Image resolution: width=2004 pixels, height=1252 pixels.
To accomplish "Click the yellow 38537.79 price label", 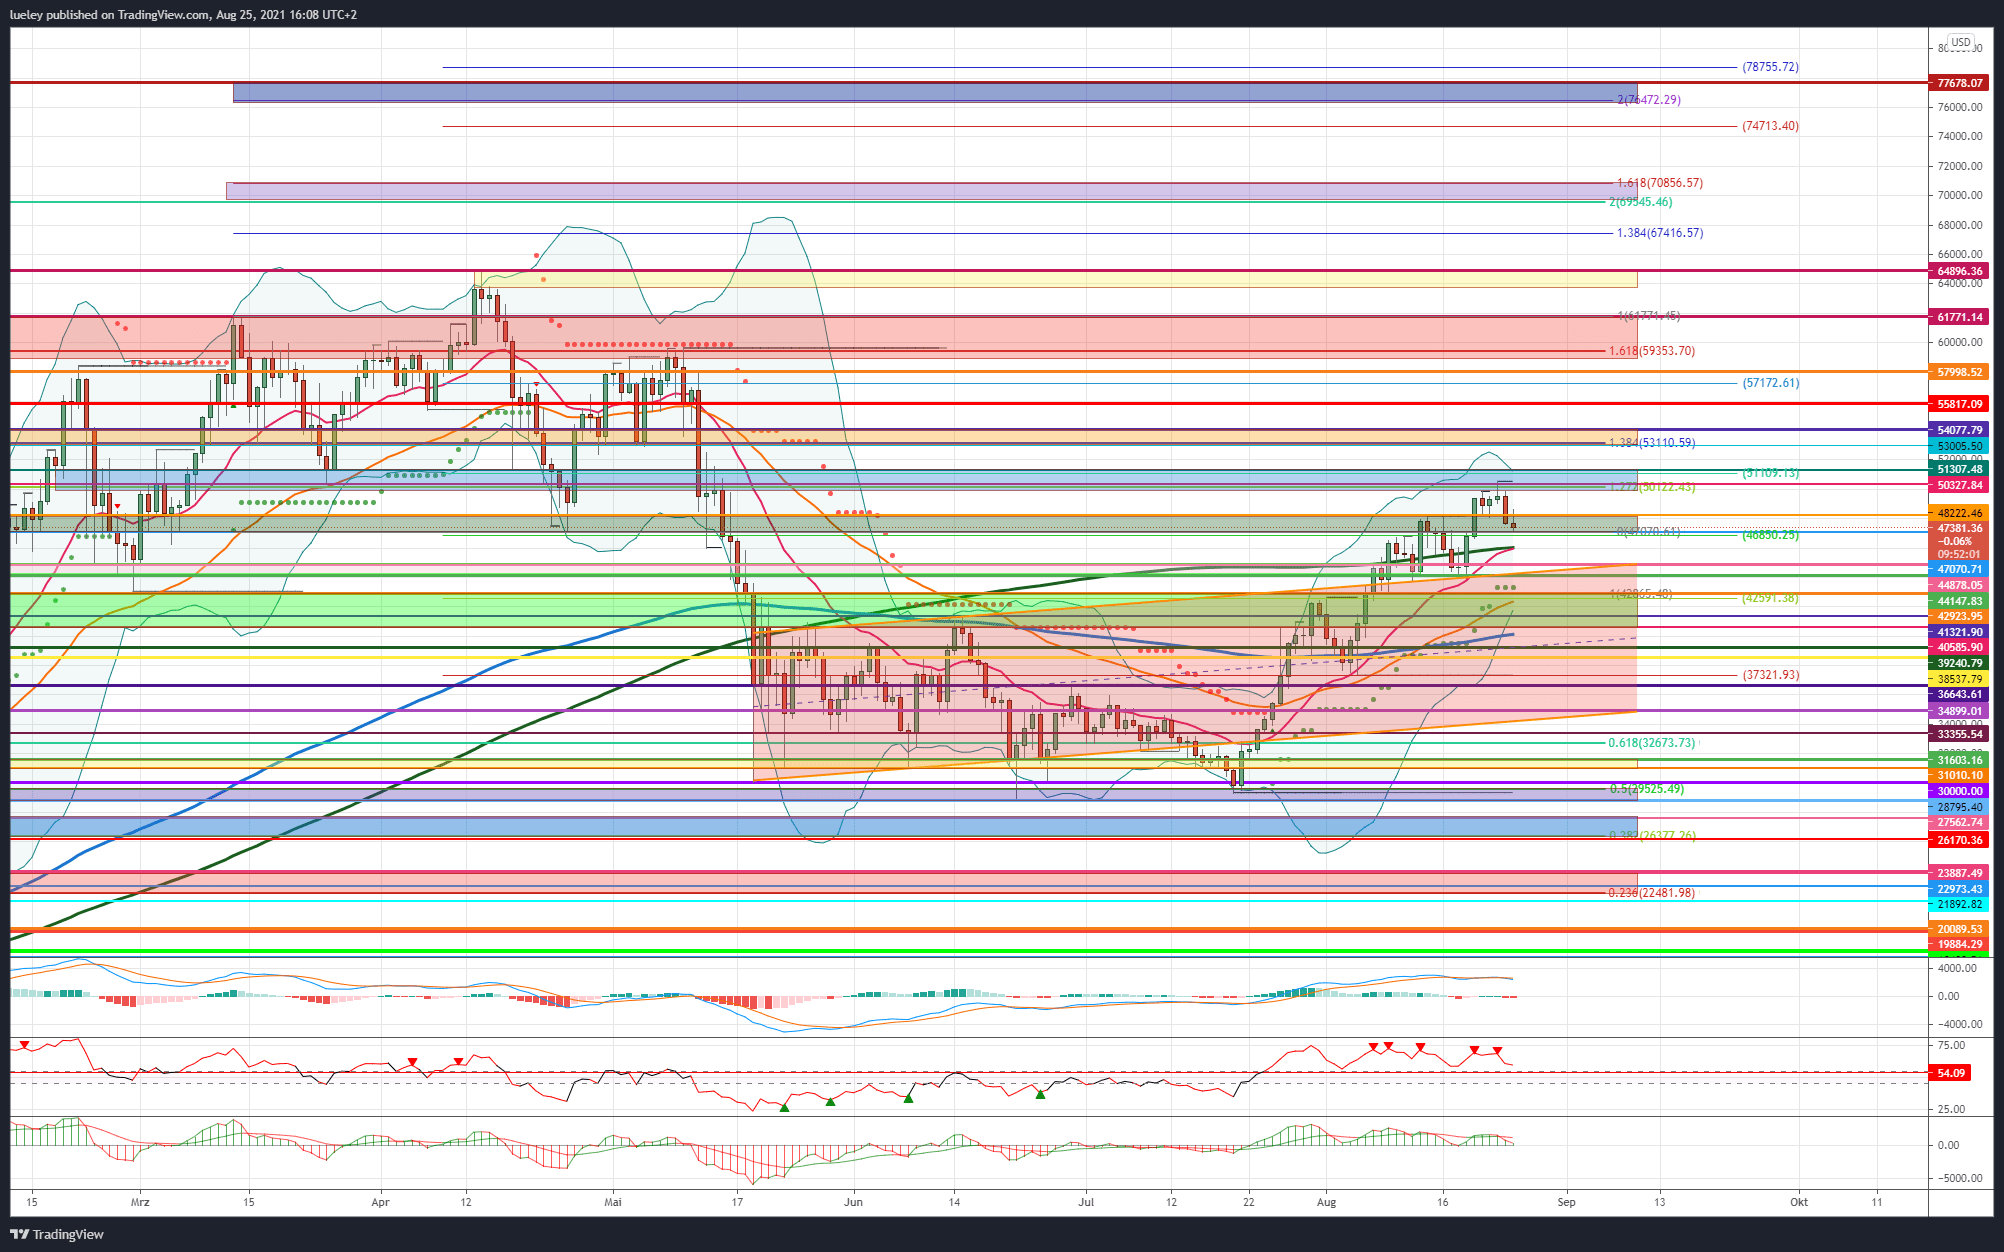I will [x=1959, y=679].
